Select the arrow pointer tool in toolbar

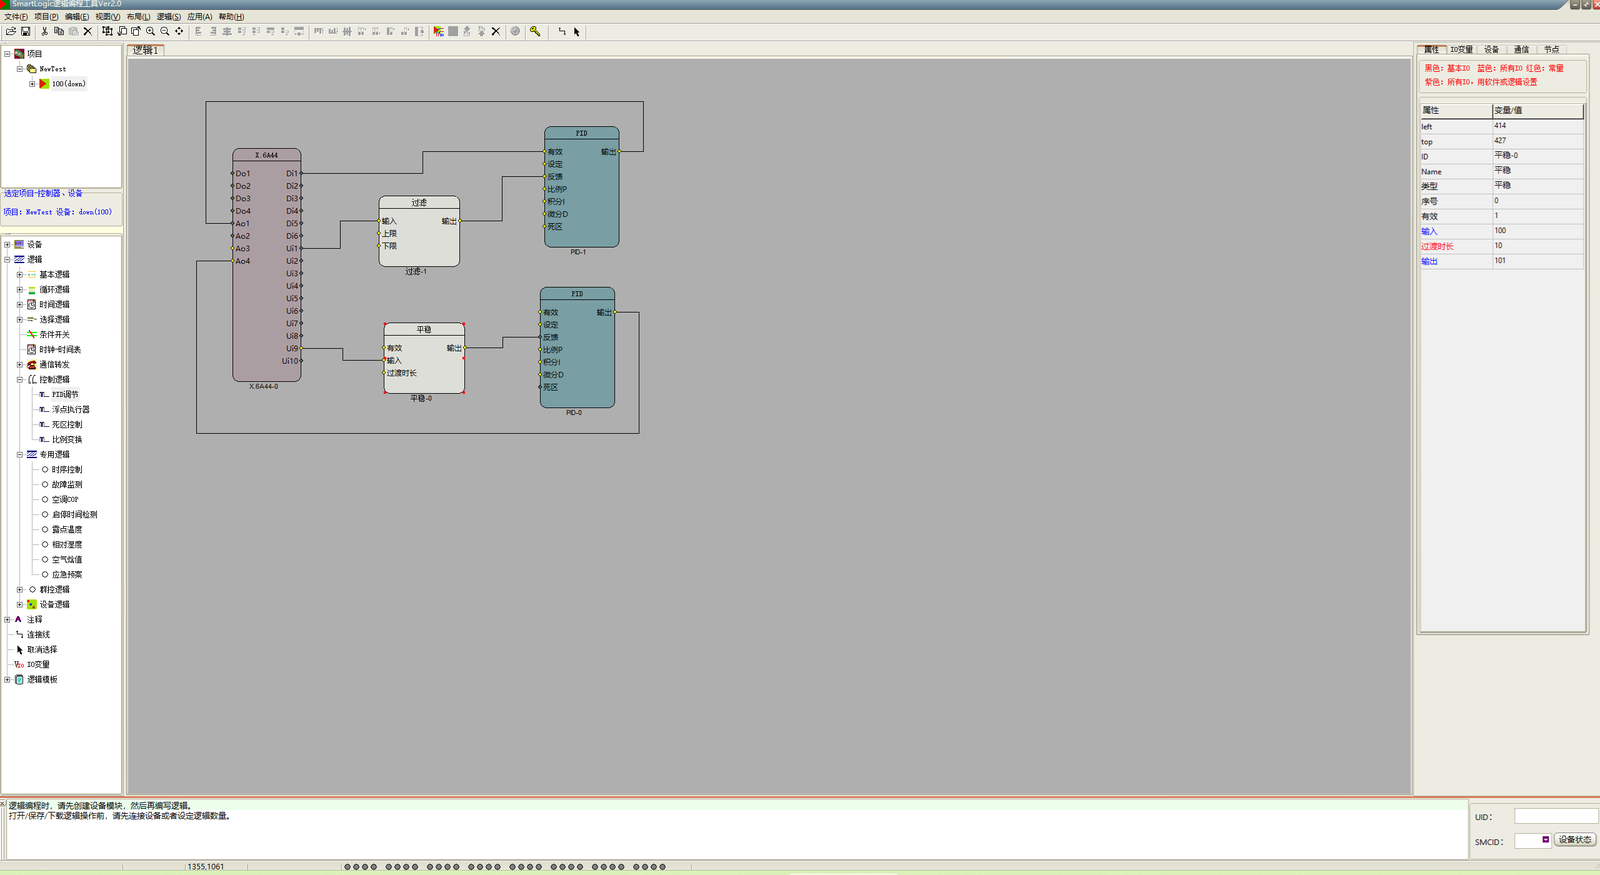(x=577, y=31)
